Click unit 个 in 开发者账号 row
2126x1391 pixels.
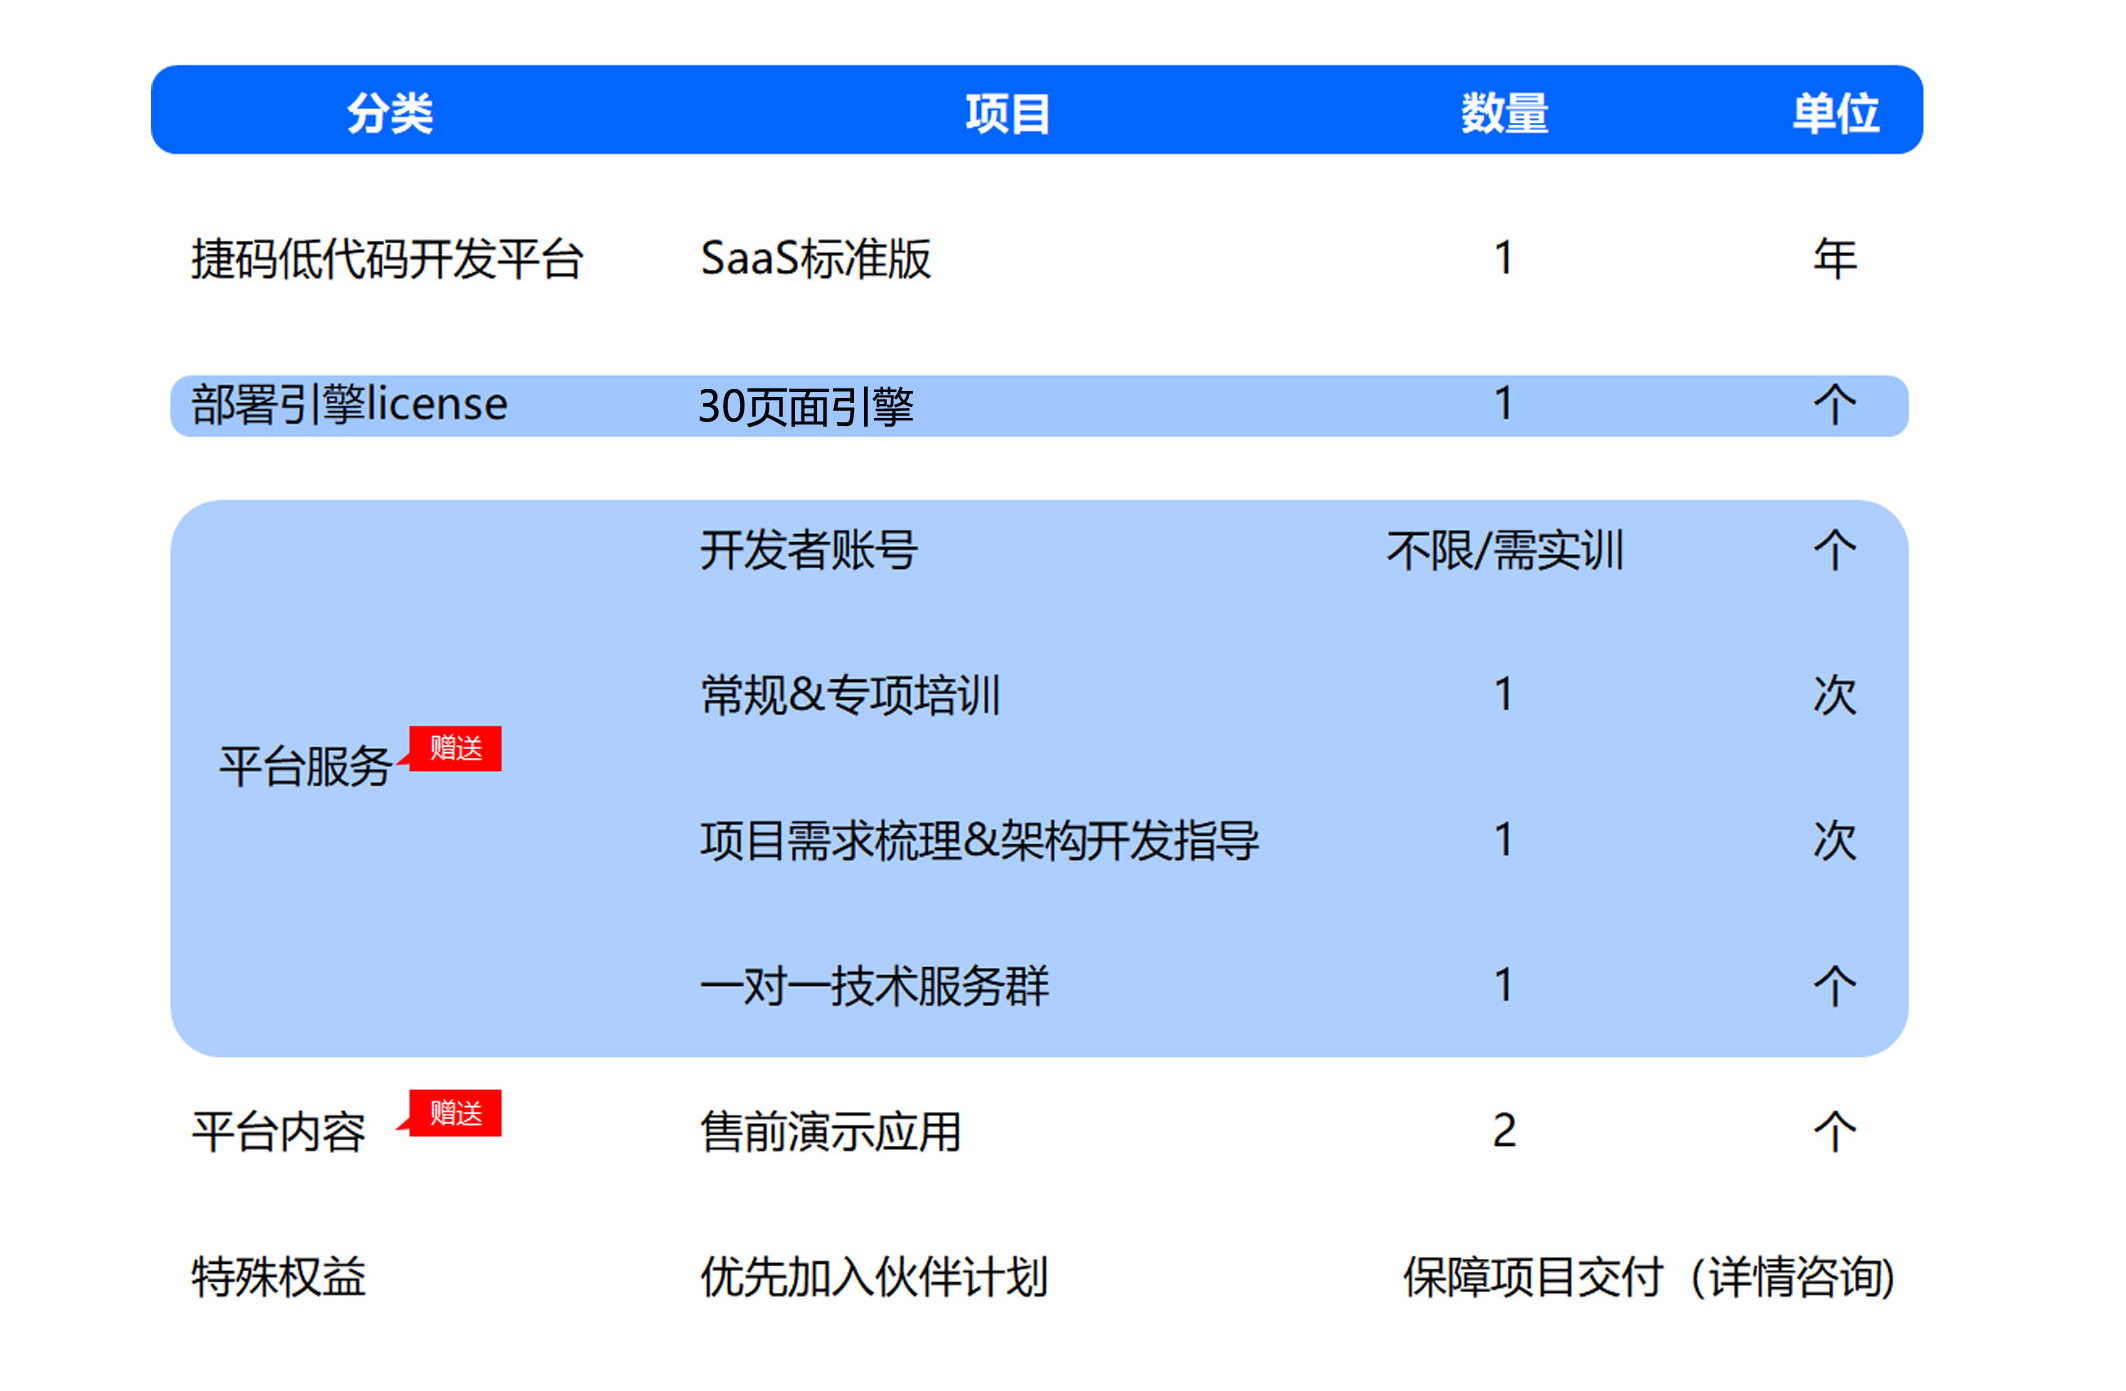[1835, 550]
